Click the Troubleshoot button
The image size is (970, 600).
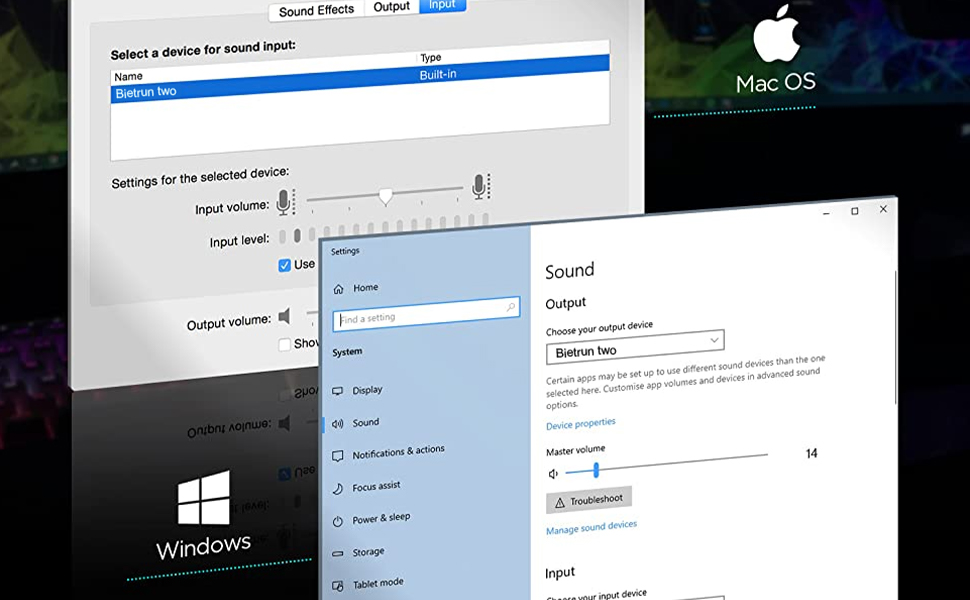pos(589,500)
